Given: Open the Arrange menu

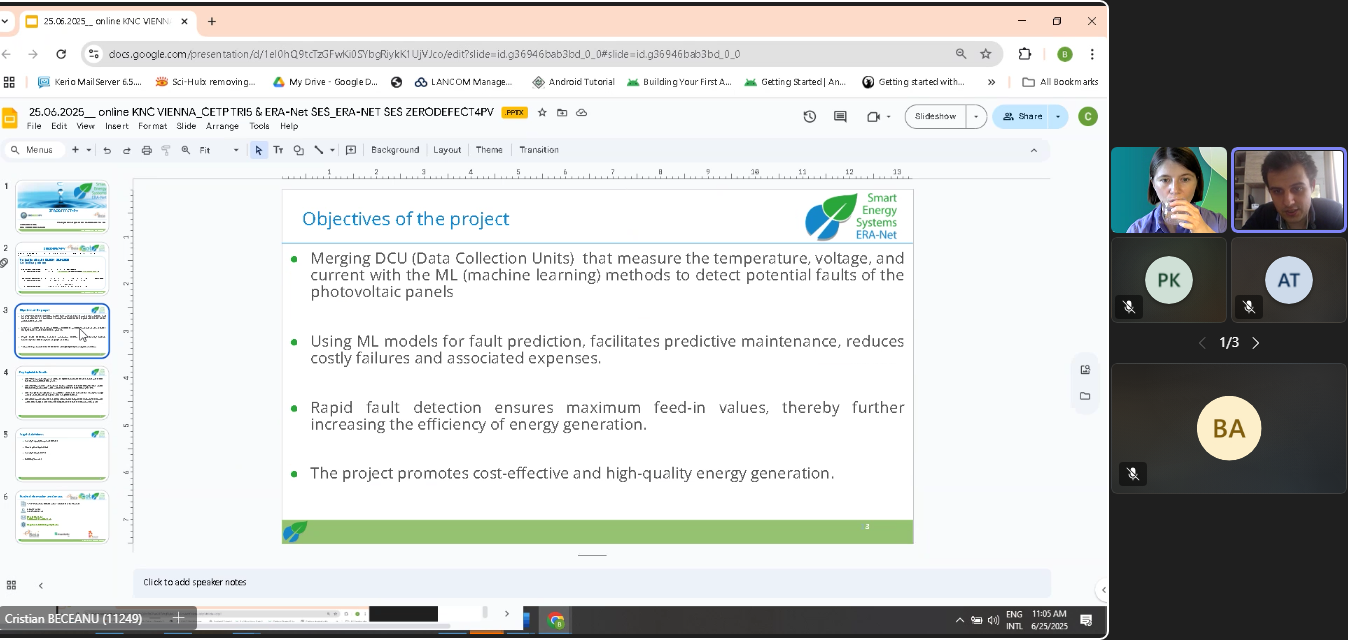Looking at the screenshot, I should [222, 127].
